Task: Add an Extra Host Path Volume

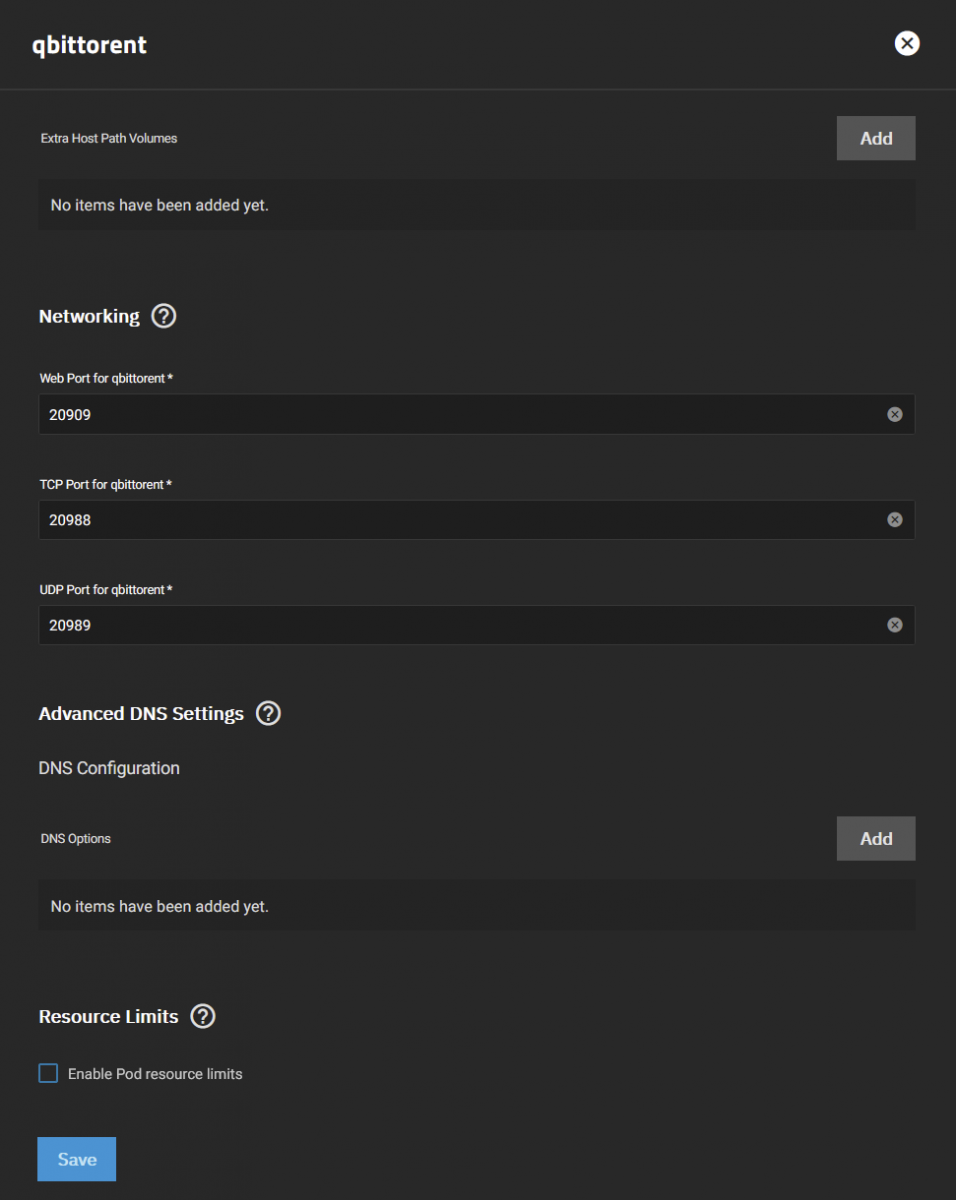Action: pyautogui.click(x=876, y=138)
